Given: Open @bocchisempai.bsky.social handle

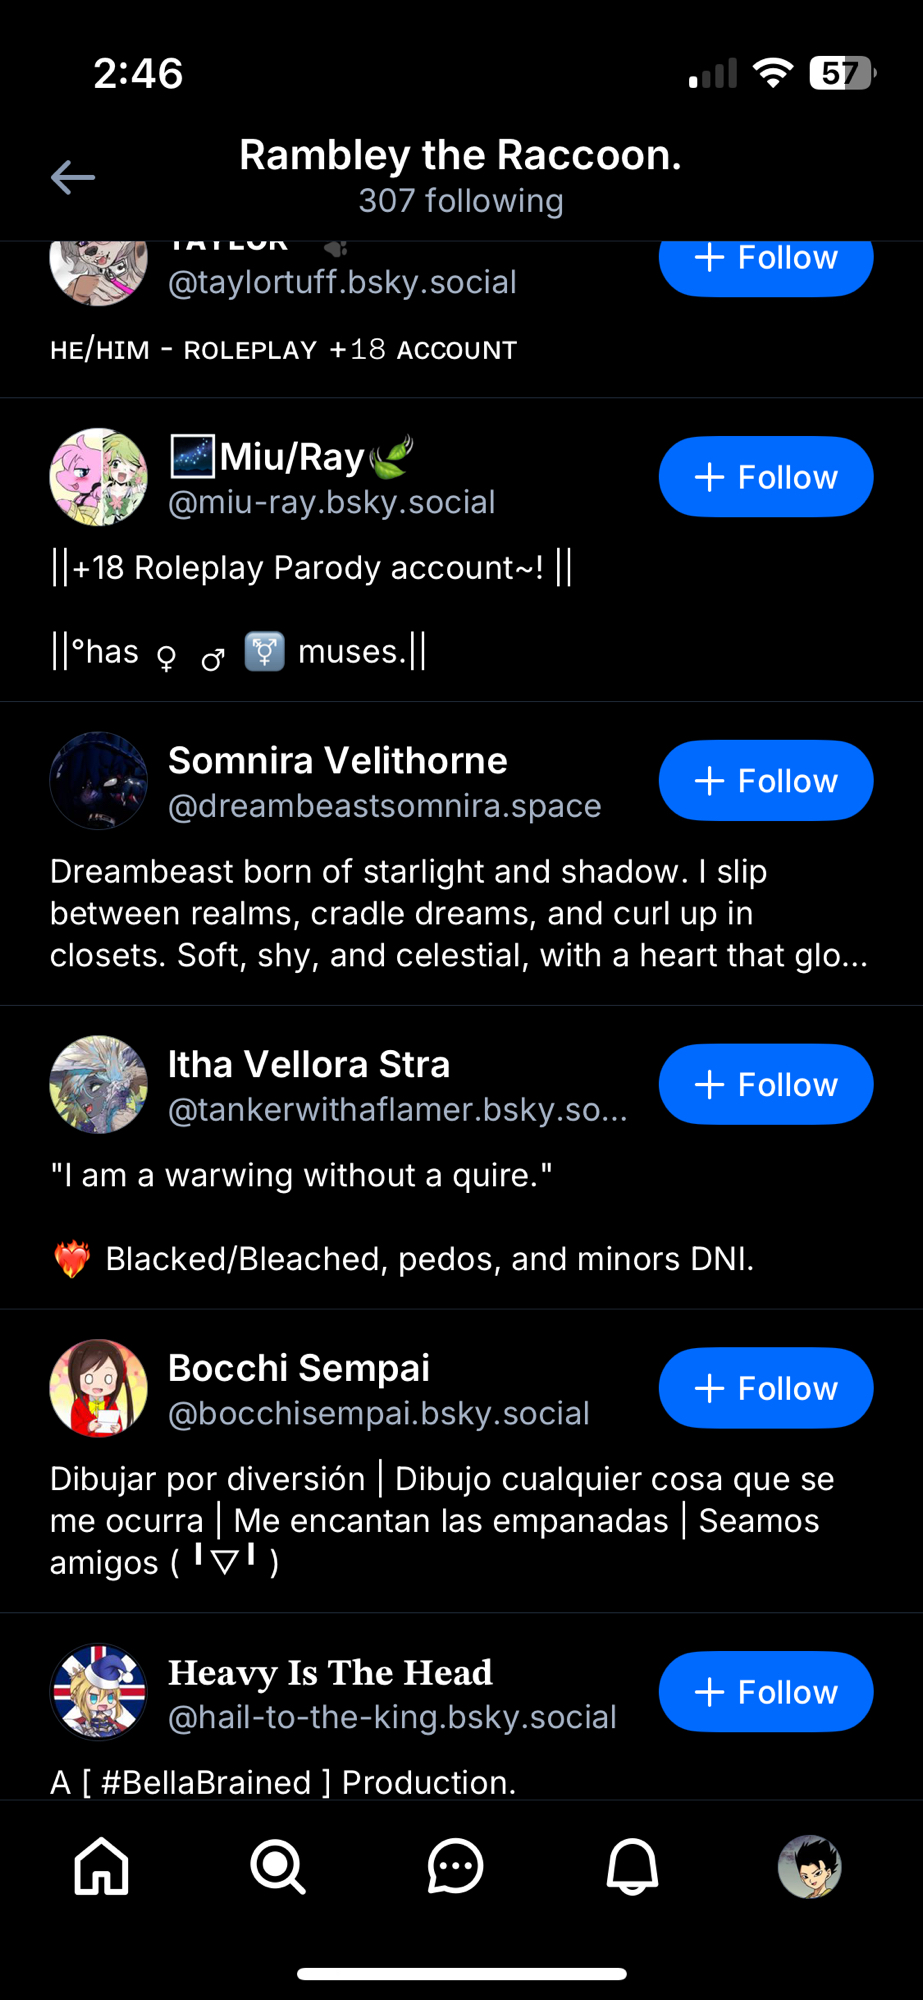Looking at the screenshot, I should click(378, 1414).
